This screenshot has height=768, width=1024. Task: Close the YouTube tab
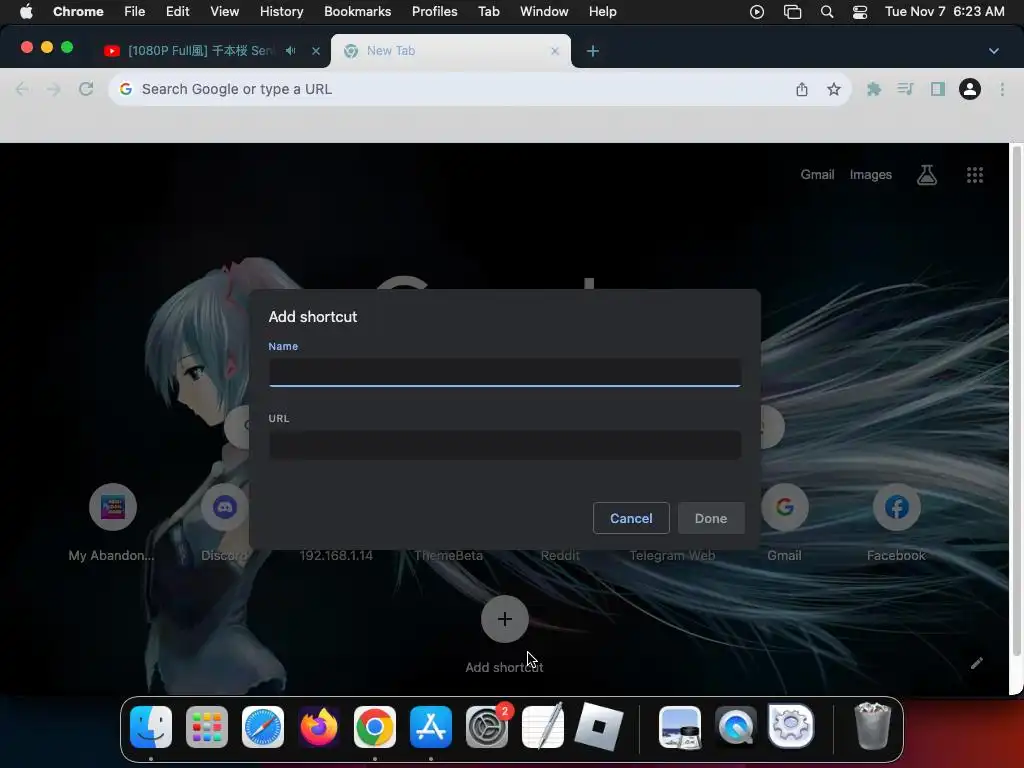pos(315,51)
